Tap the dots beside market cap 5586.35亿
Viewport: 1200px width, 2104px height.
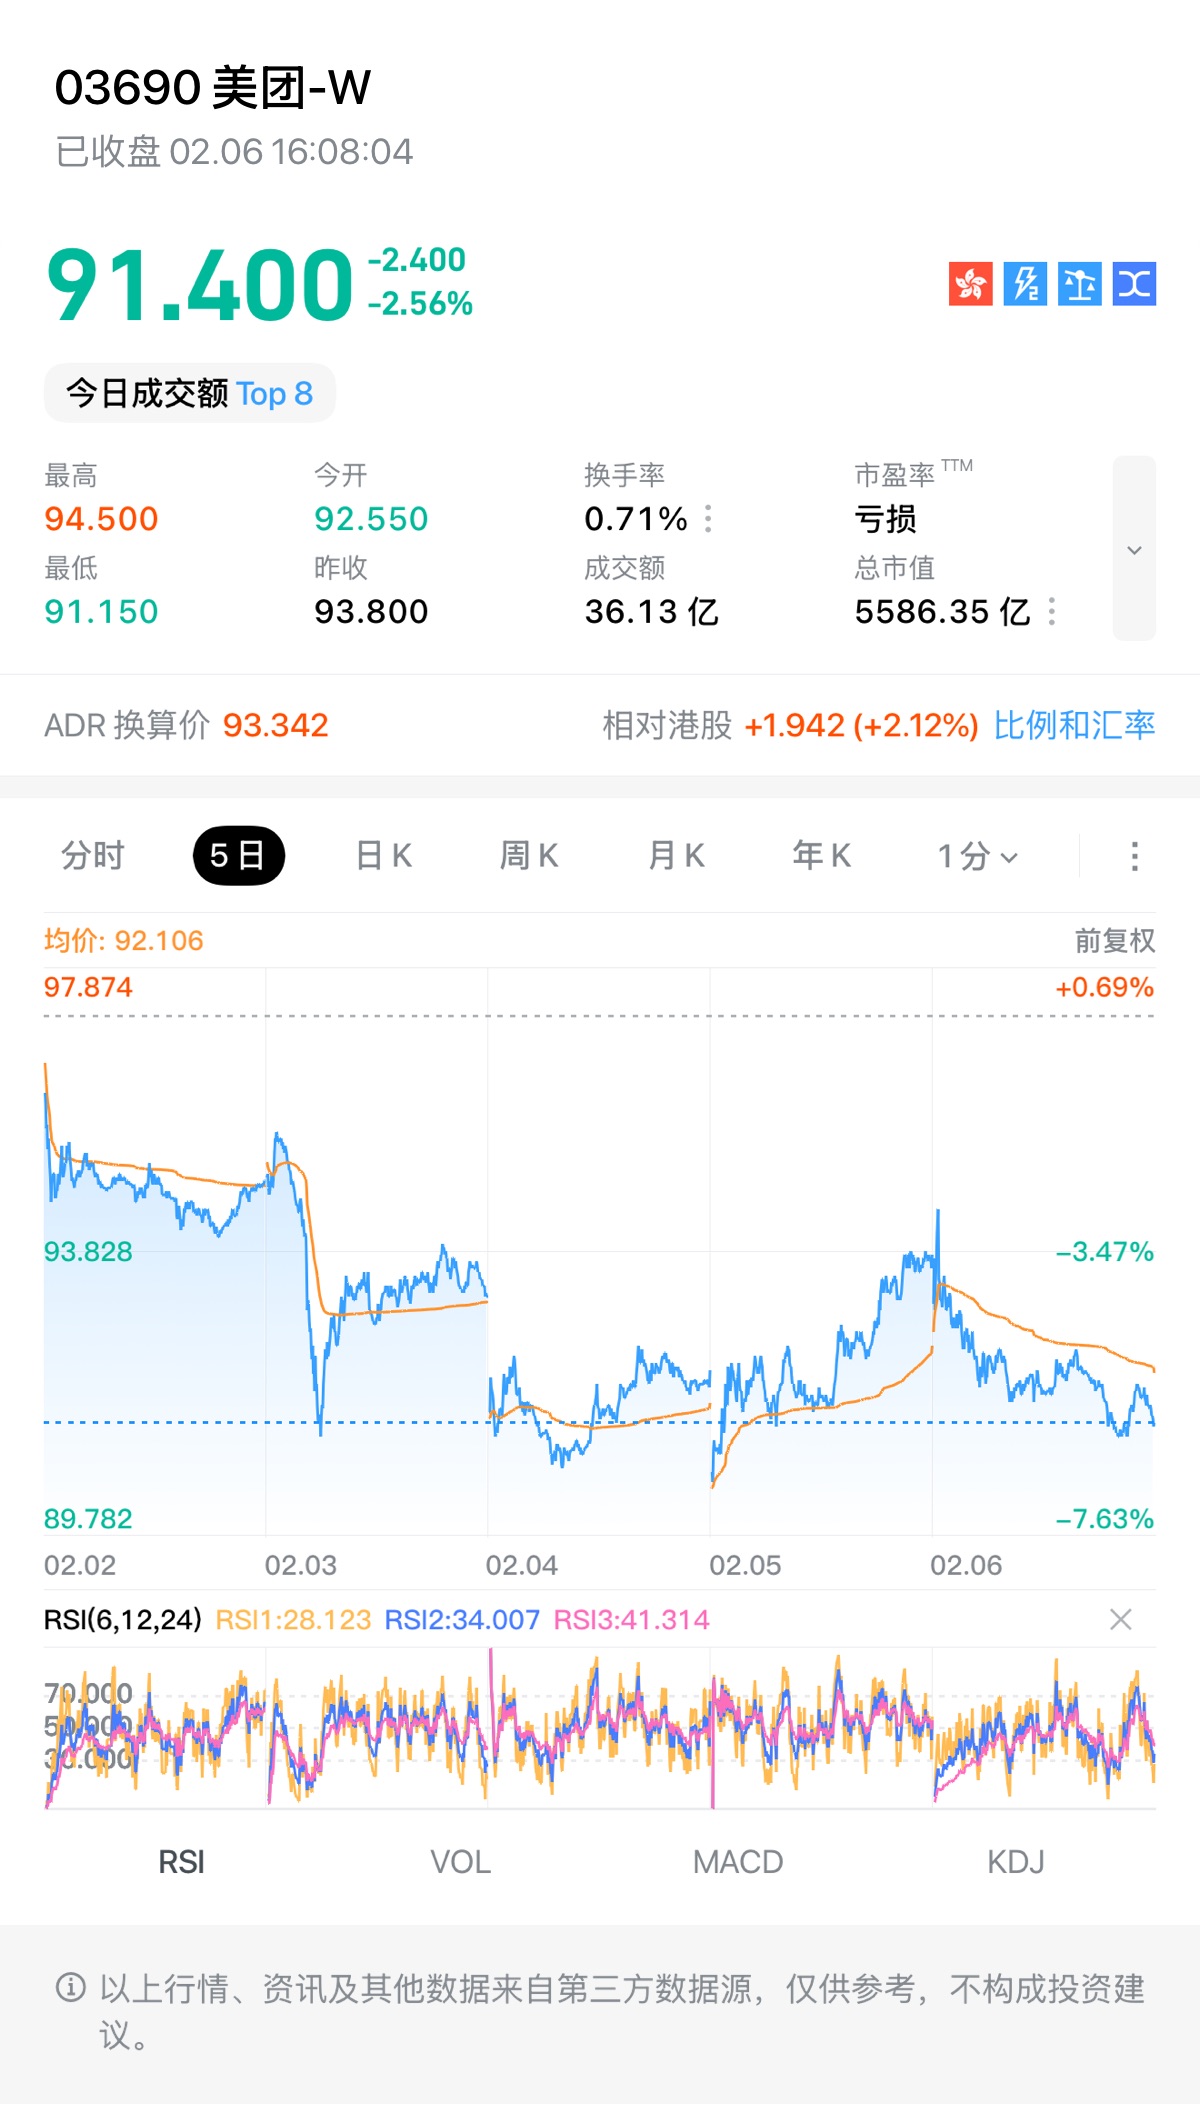coord(1052,611)
